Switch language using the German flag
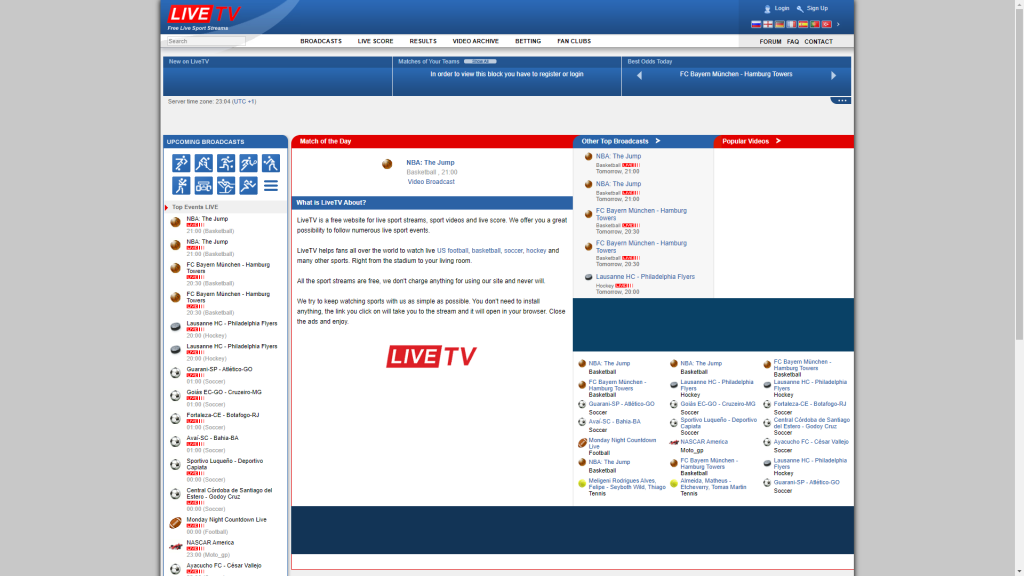Viewport: 1024px width, 576px height. pyautogui.click(x=780, y=24)
